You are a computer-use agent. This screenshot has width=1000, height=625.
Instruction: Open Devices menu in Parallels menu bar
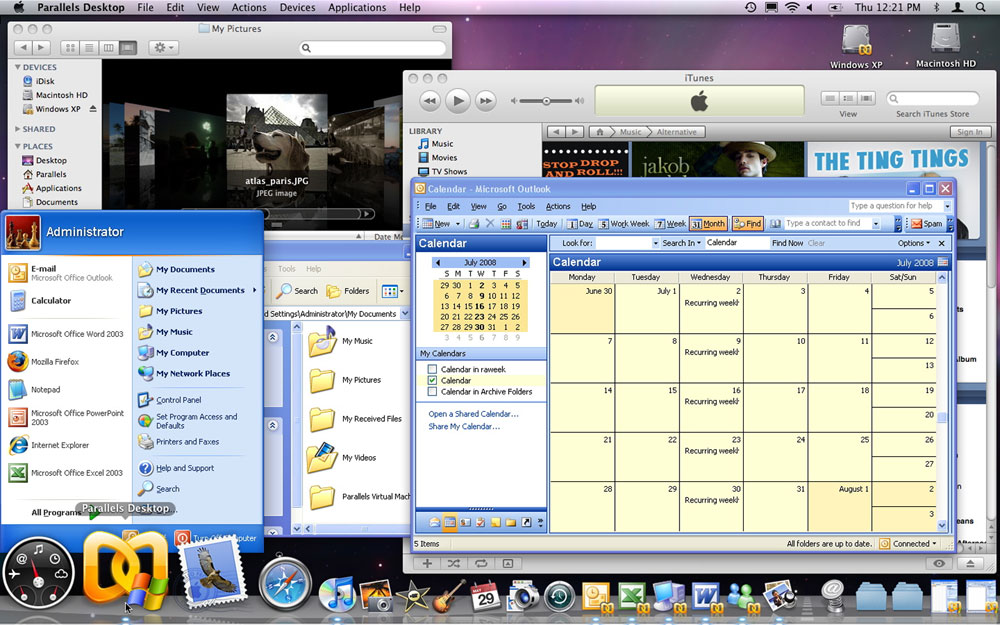[297, 8]
